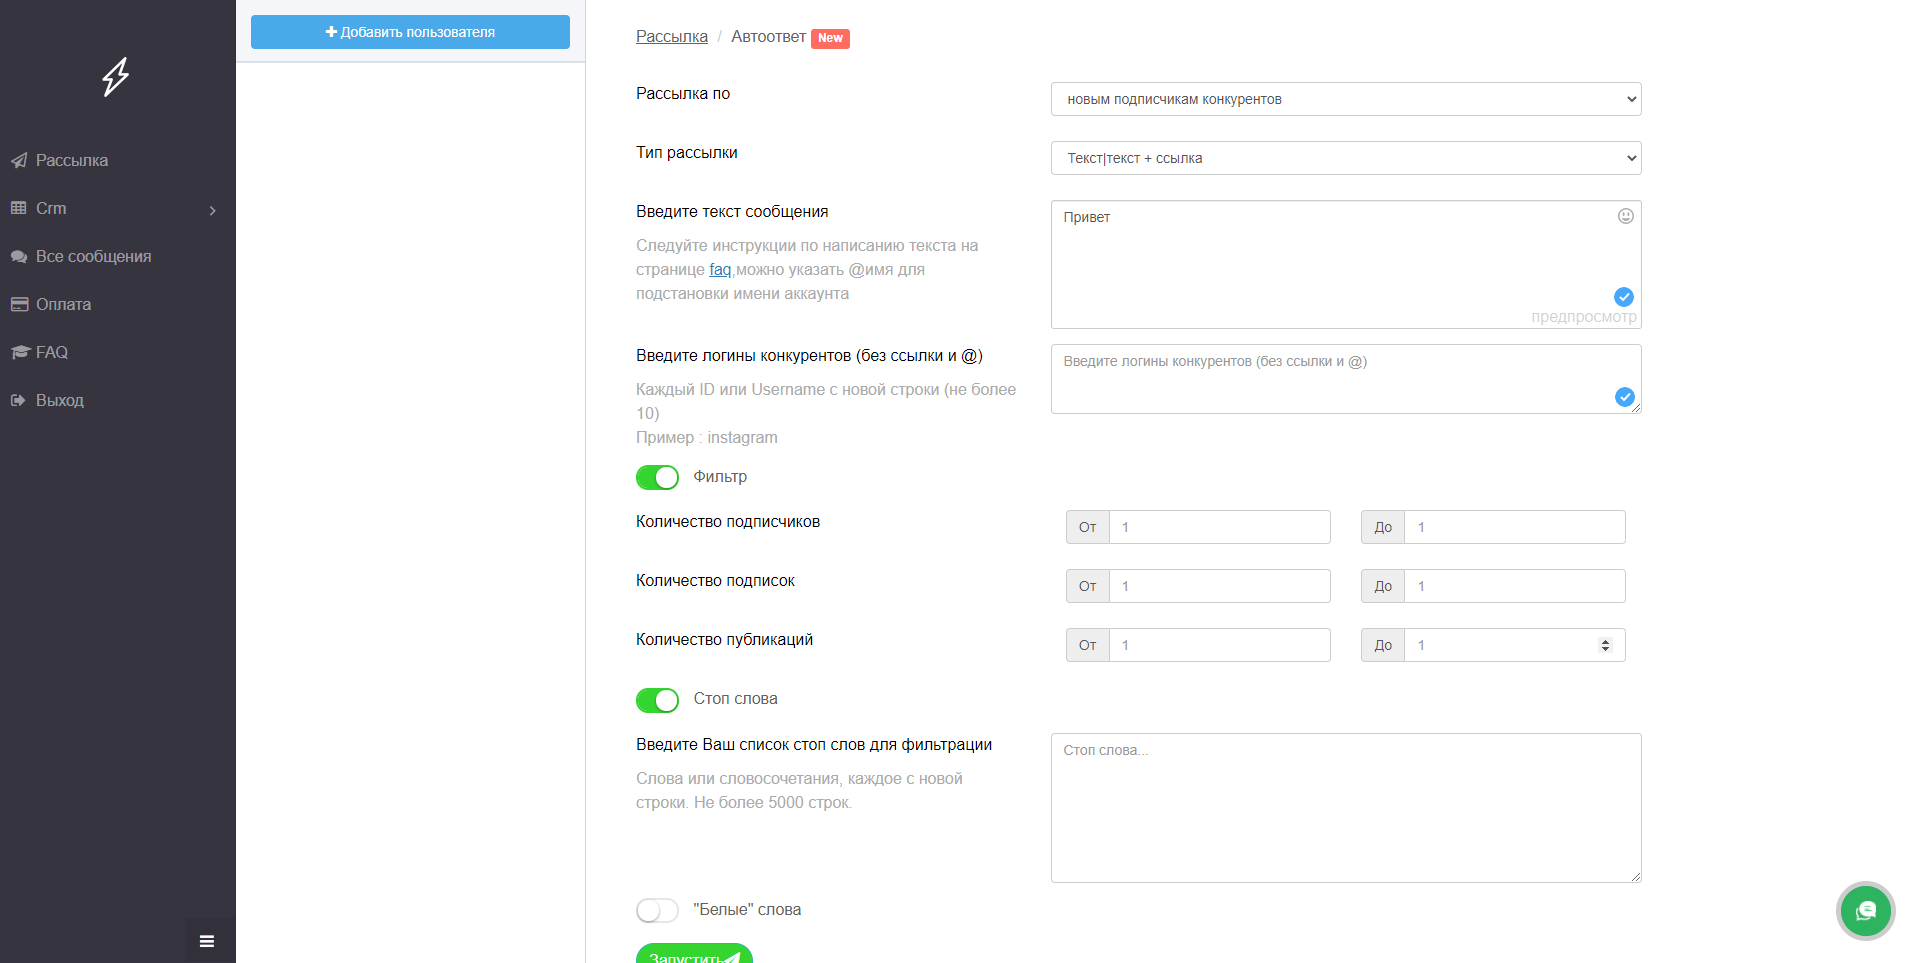Open Crm in the sidebar menu
Screen dimensions: 1909x963
pyautogui.click(x=51, y=208)
